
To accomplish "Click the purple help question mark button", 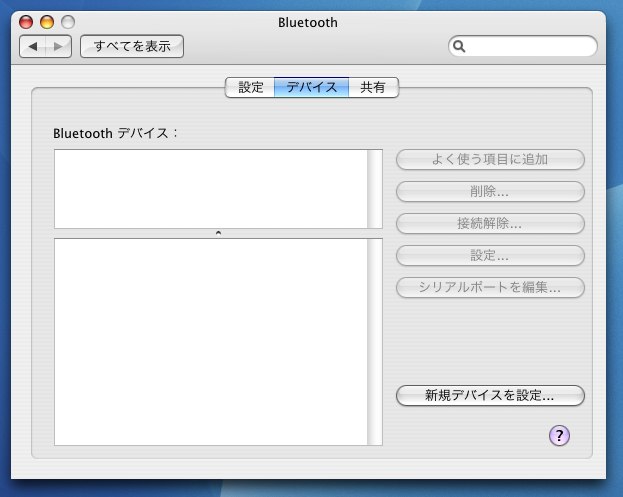I will click(x=559, y=436).
